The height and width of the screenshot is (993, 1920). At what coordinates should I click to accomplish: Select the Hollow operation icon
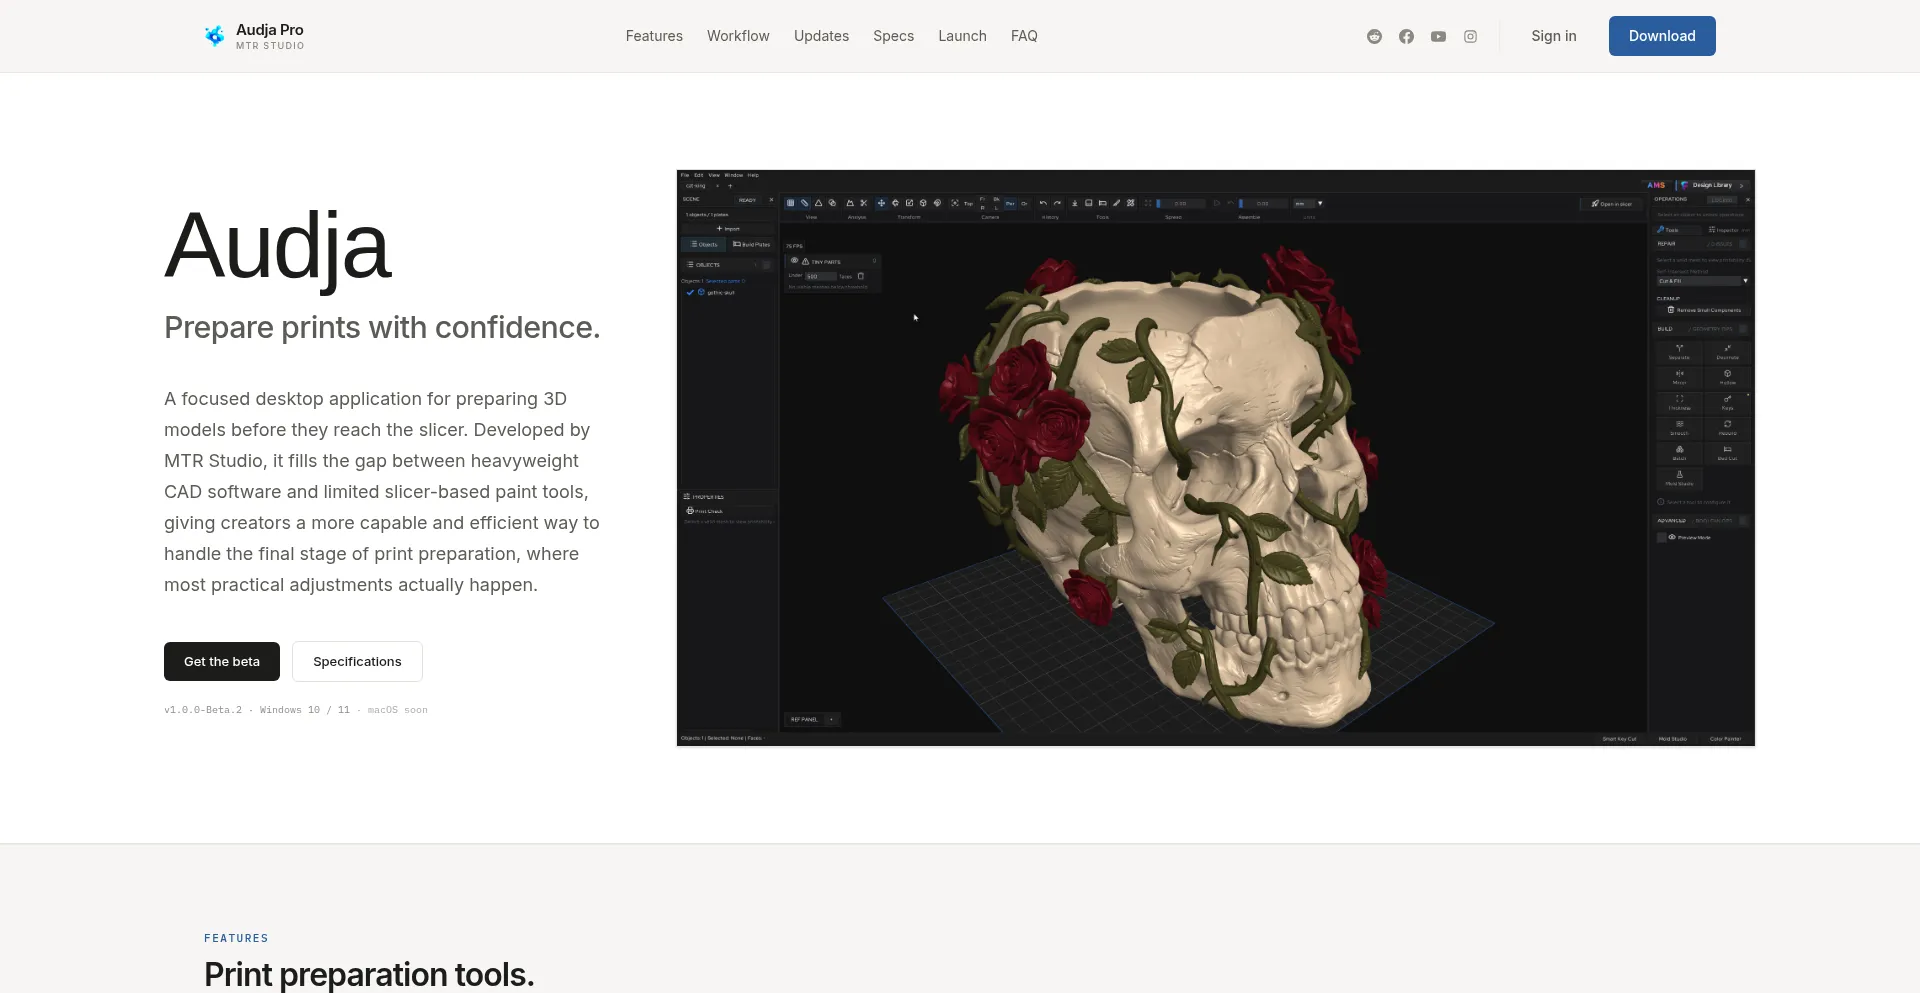point(1727,376)
